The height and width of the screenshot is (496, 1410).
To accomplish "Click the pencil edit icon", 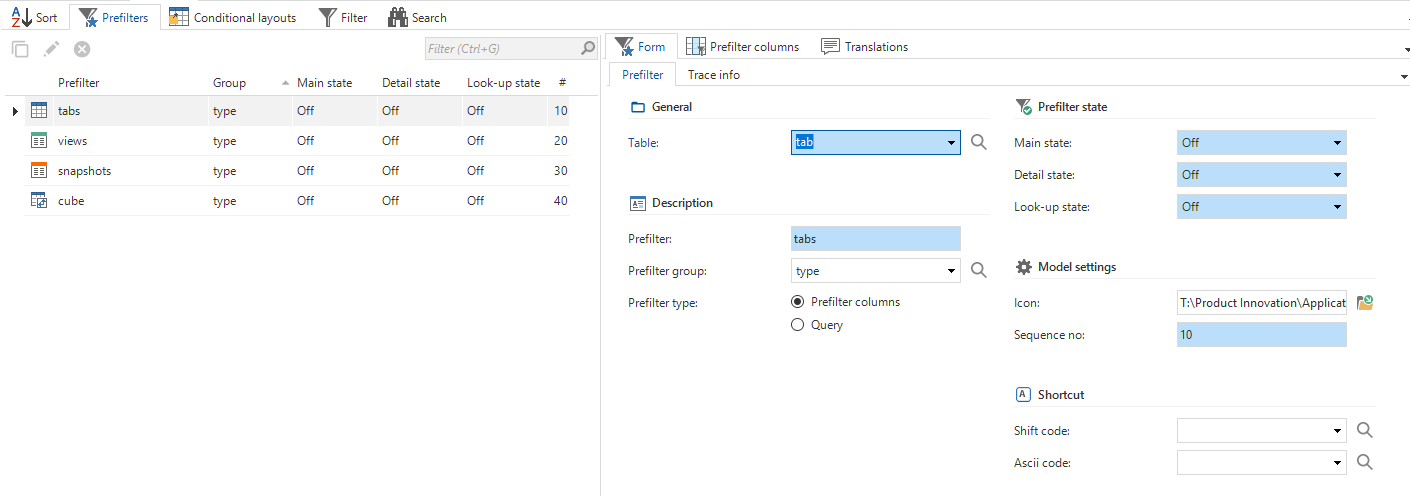I will point(51,49).
